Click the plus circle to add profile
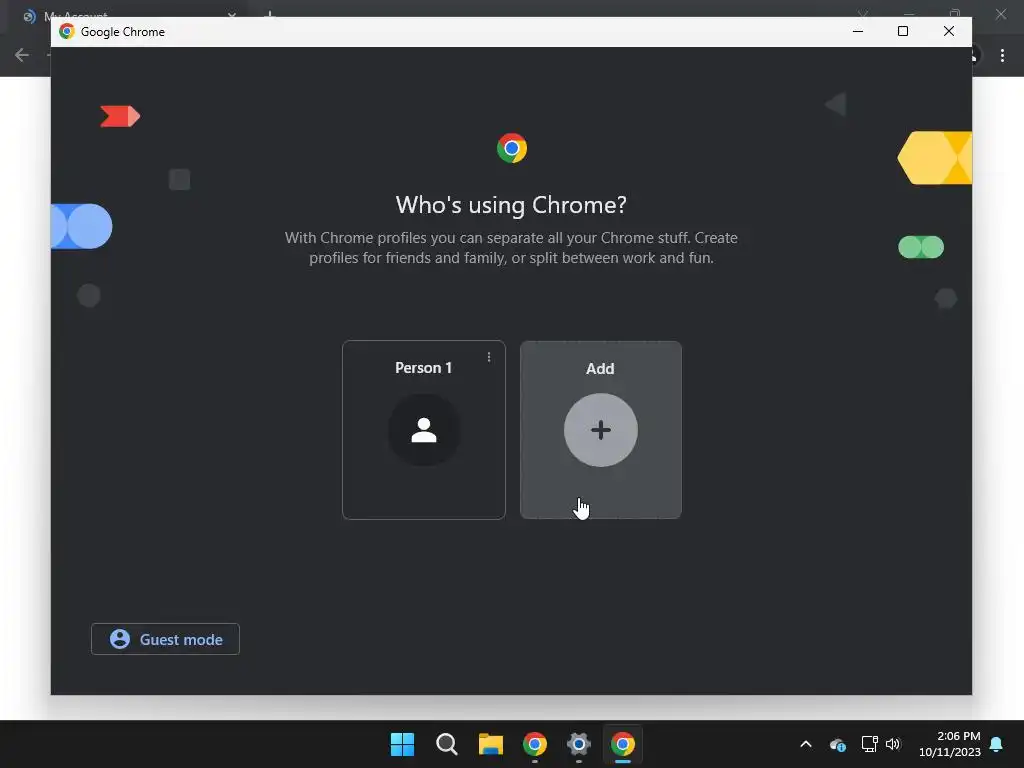The height and width of the screenshot is (768, 1024). pos(600,430)
